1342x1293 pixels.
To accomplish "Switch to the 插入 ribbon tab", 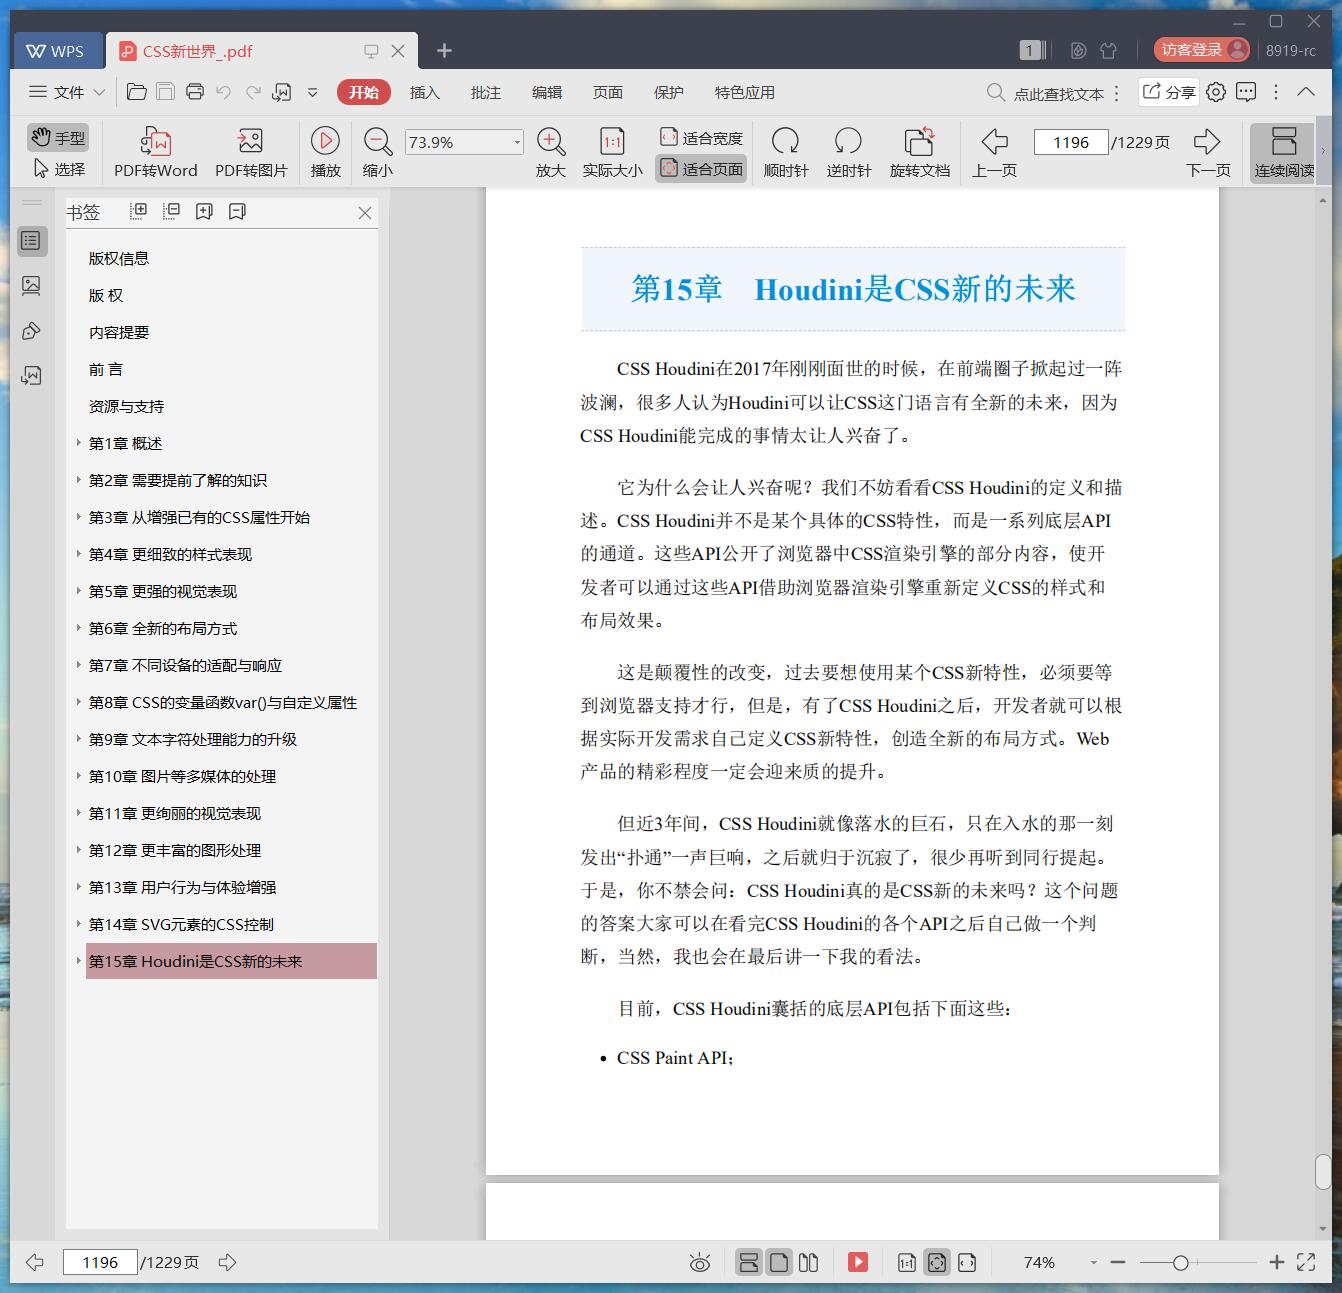I will pos(425,92).
